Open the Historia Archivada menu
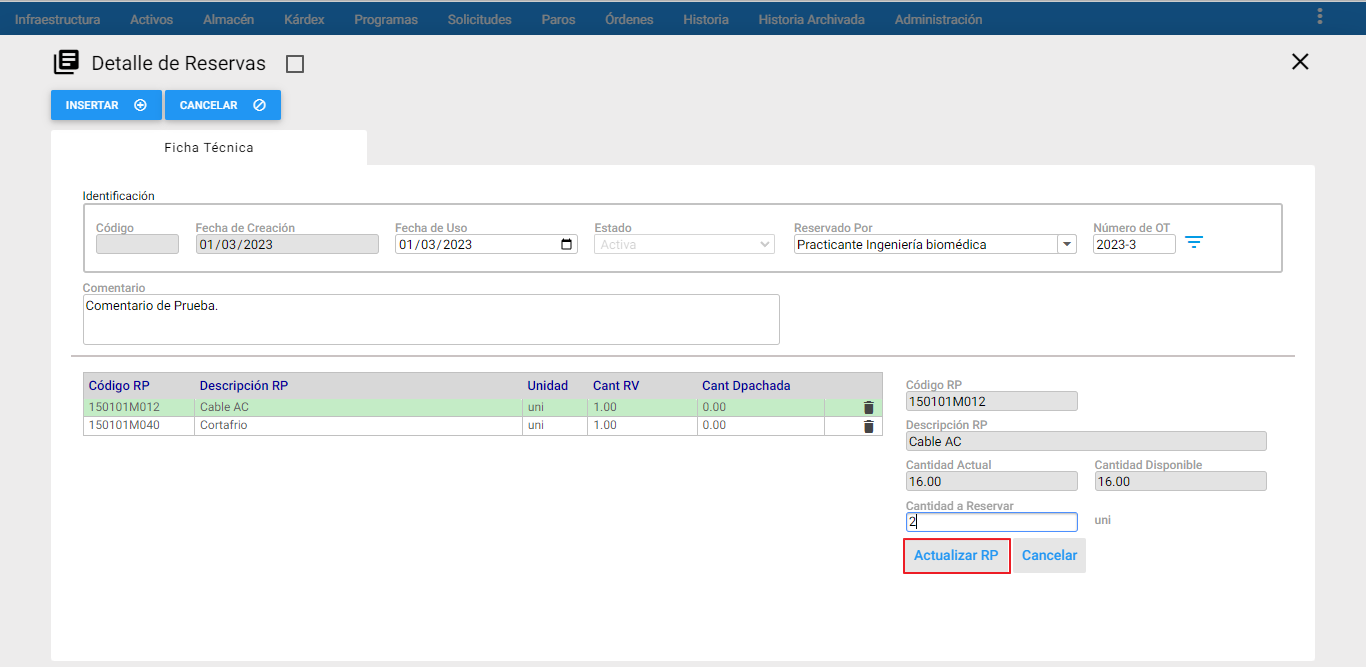Screen dimensions: 1366x667 click(811, 19)
